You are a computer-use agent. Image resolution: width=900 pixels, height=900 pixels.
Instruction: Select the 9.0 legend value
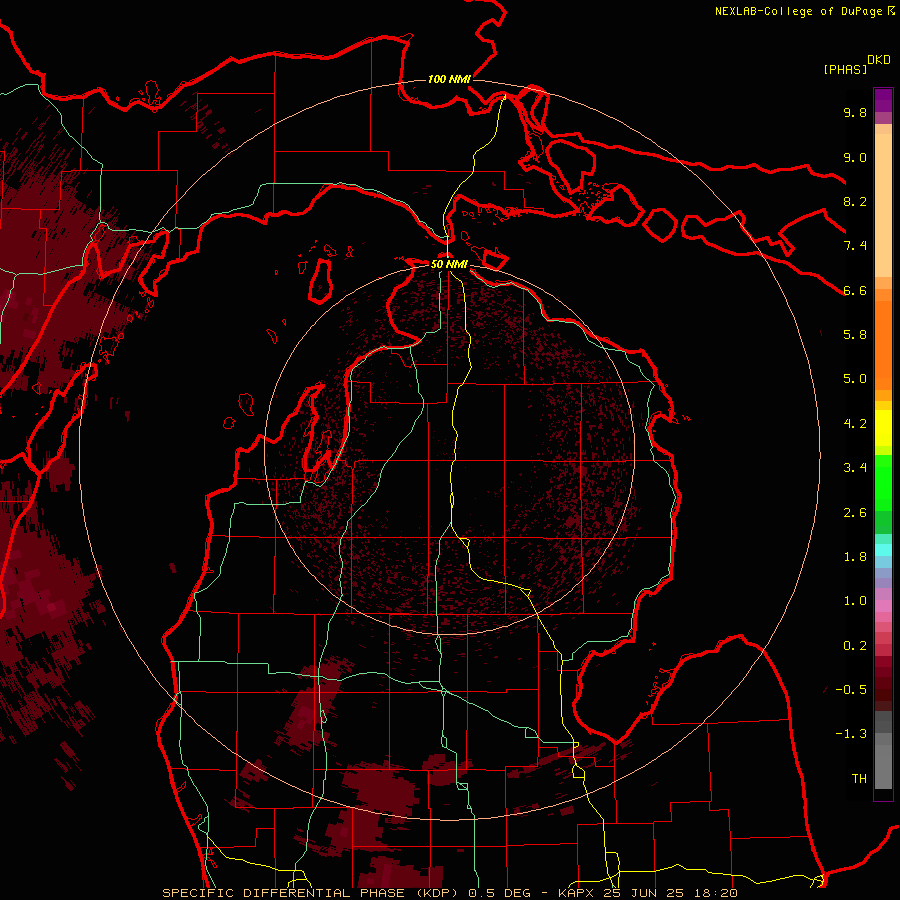(x=855, y=157)
